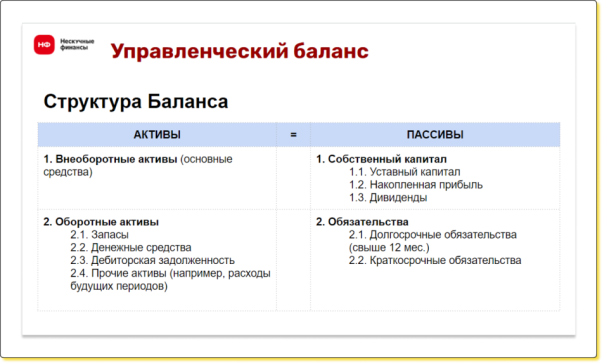Click the equals sign header cell
Viewport: 602px width, 363px height.
[293, 135]
